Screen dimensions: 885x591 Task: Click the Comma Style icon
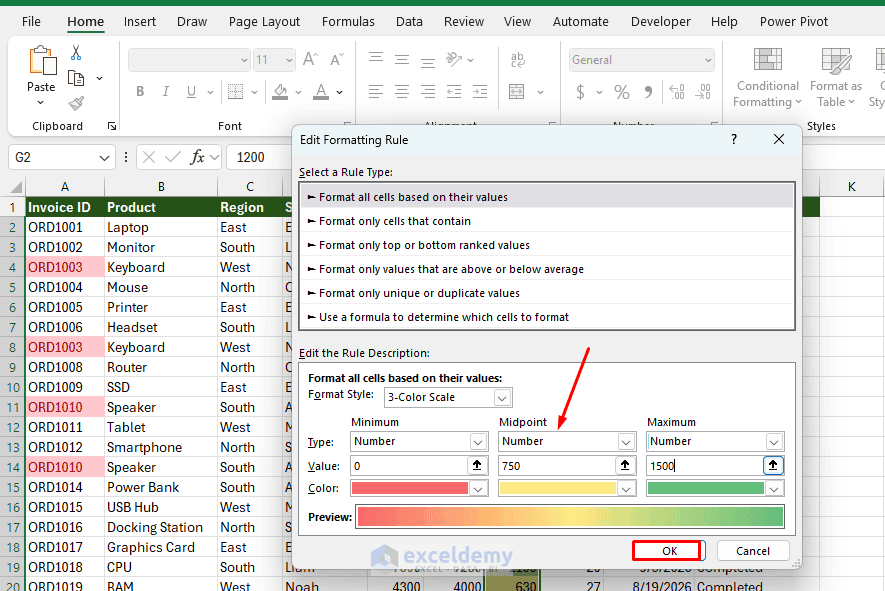pyautogui.click(x=648, y=91)
